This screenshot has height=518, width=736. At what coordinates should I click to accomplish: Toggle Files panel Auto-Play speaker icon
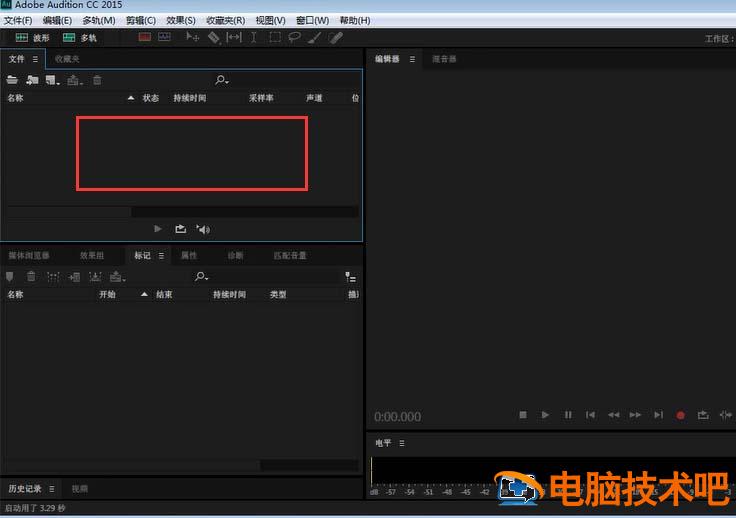[203, 229]
